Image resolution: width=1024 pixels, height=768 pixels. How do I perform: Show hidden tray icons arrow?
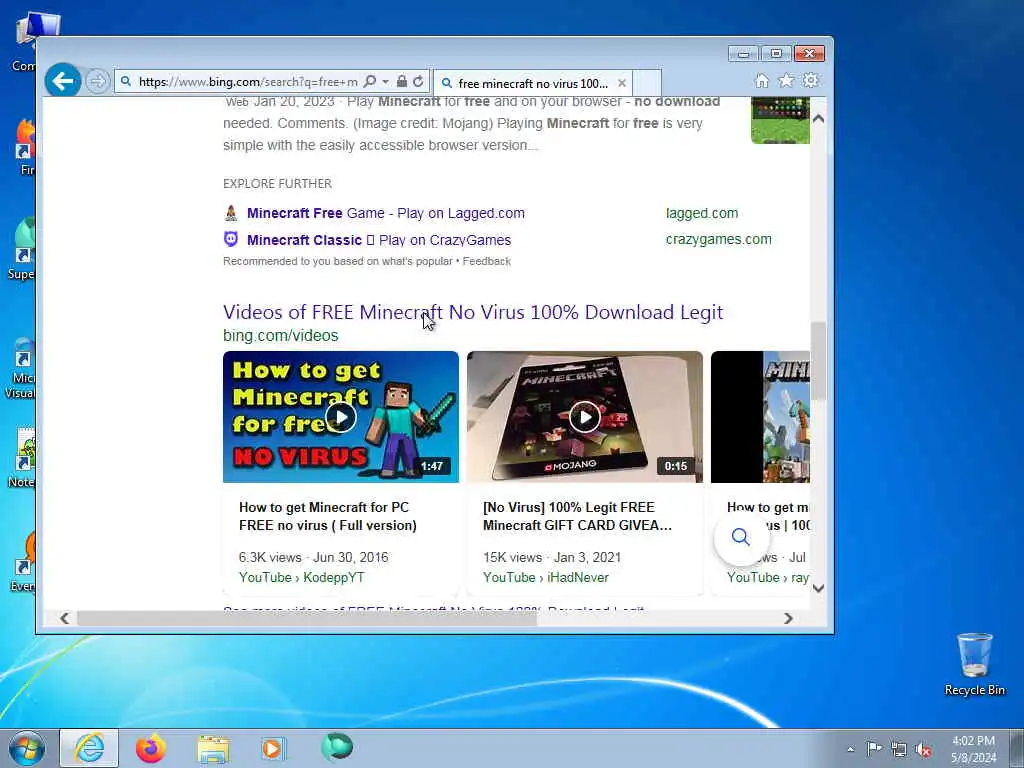[x=850, y=749]
